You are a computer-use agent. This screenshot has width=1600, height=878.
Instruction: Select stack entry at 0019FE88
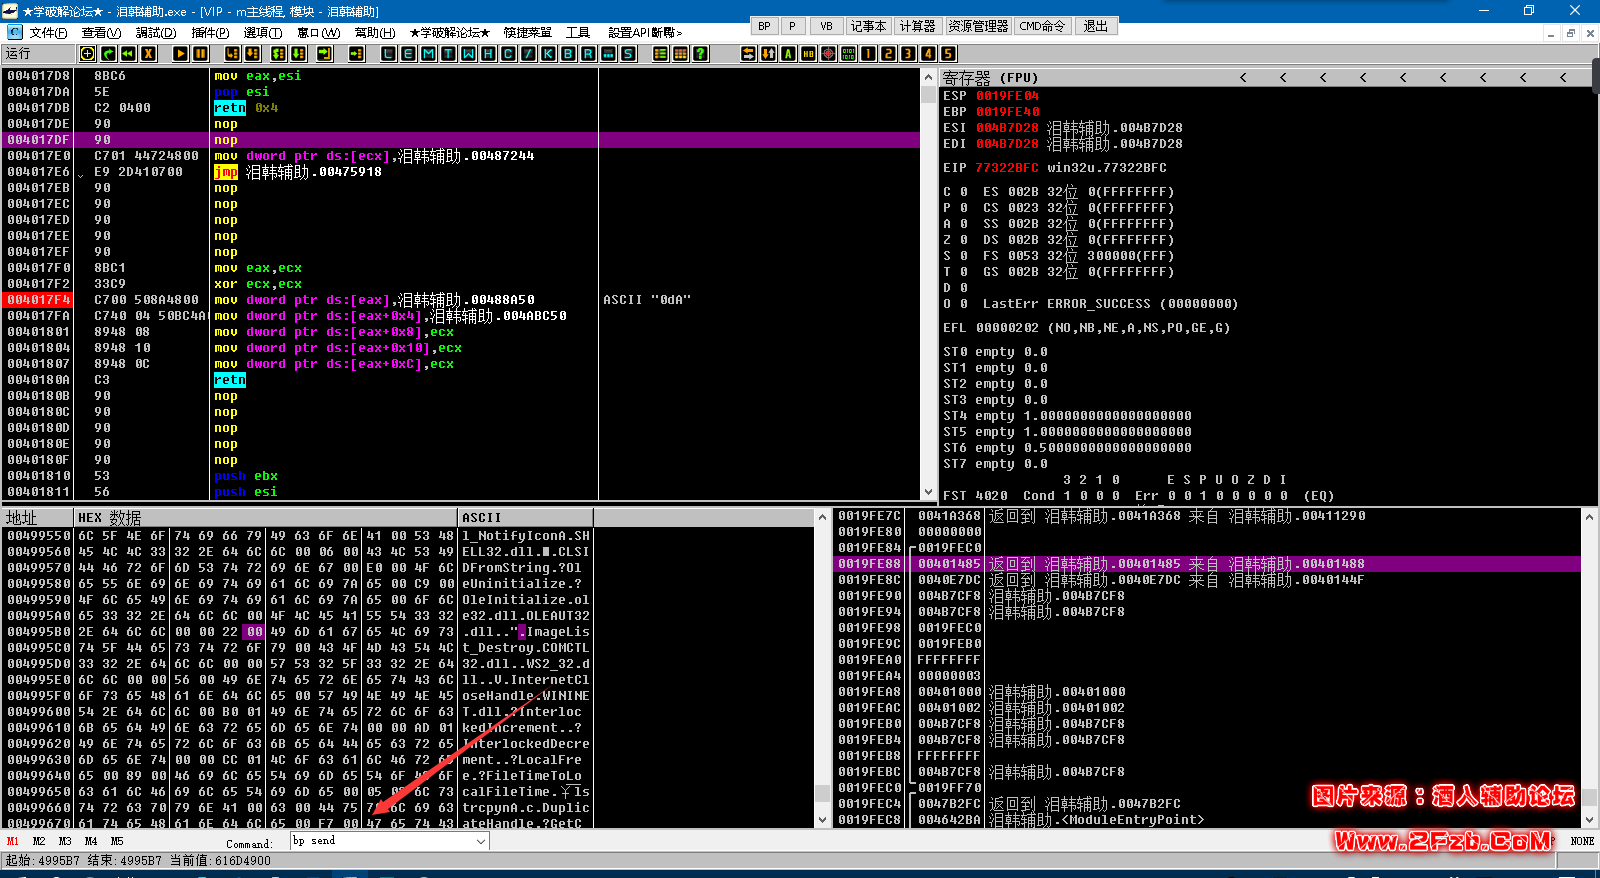[x=1207, y=564]
